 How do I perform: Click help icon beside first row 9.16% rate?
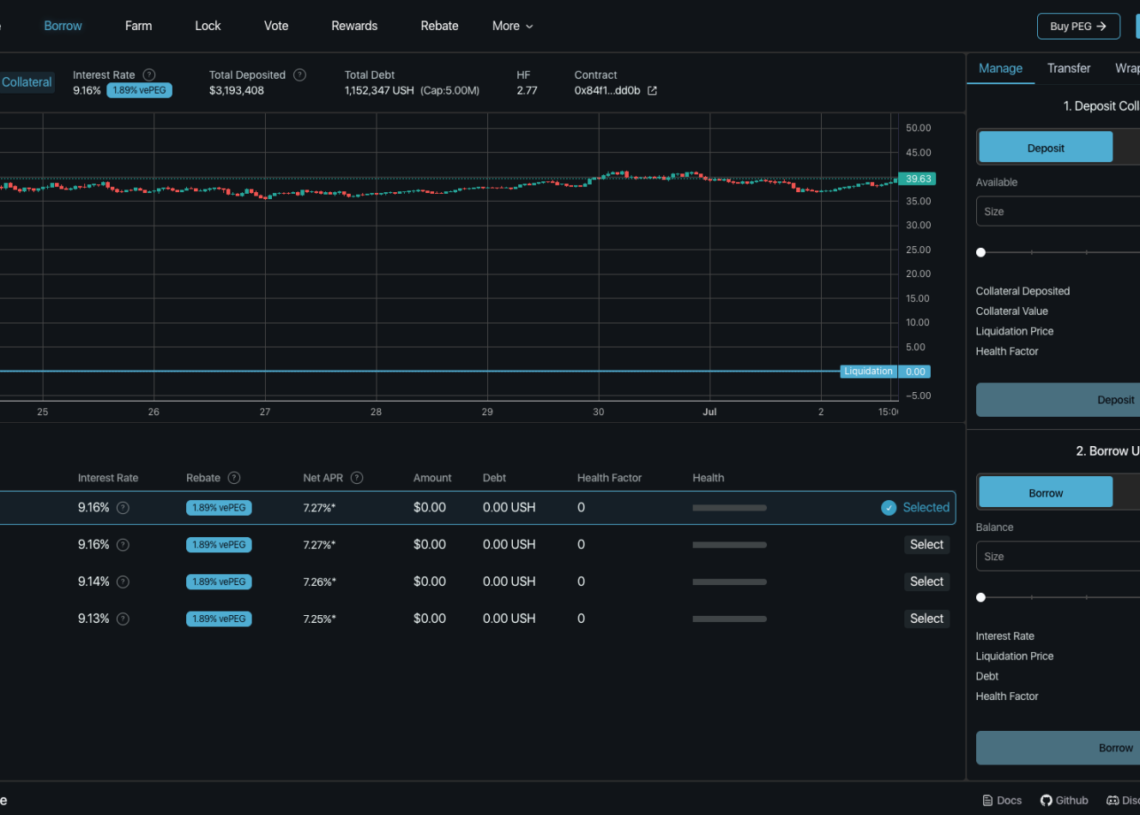[123, 508]
